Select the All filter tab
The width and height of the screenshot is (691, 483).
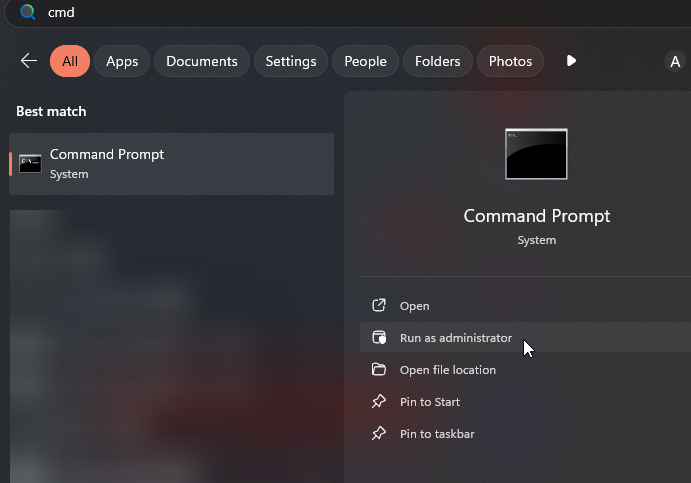[70, 61]
